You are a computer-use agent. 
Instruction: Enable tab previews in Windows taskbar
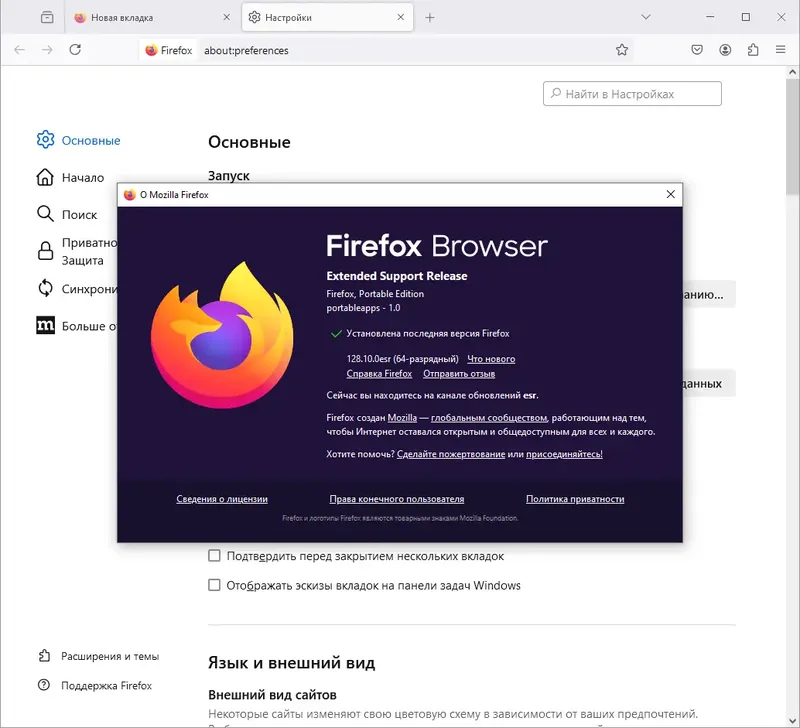(x=214, y=585)
